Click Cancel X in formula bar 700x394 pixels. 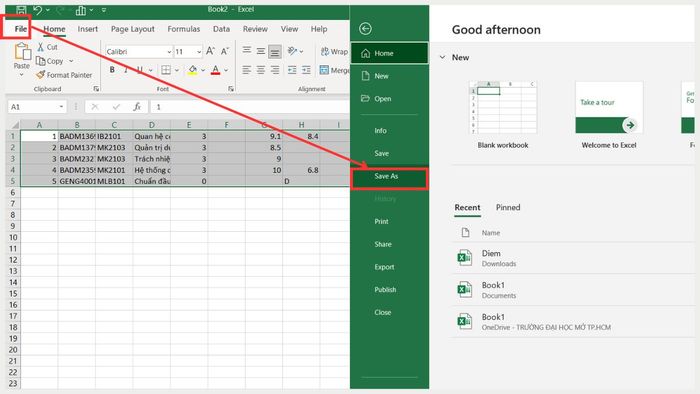click(x=95, y=107)
